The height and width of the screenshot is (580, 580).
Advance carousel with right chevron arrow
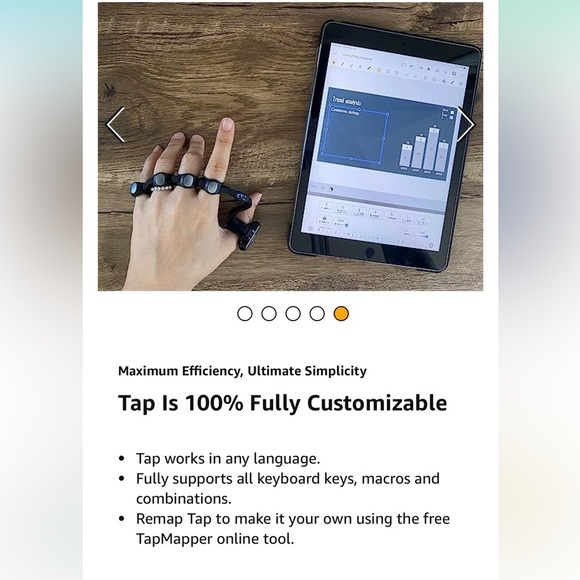tap(465, 125)
